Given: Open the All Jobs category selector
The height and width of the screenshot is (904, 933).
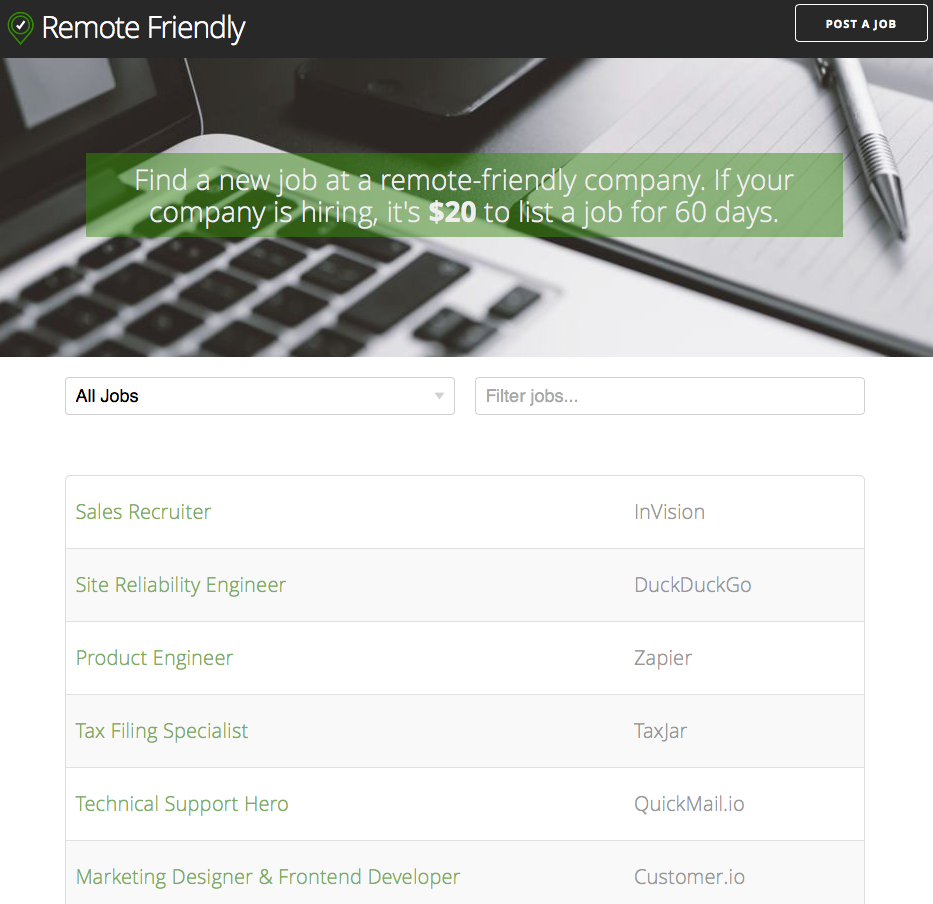Looking at the screenshot, I should 259,396.
